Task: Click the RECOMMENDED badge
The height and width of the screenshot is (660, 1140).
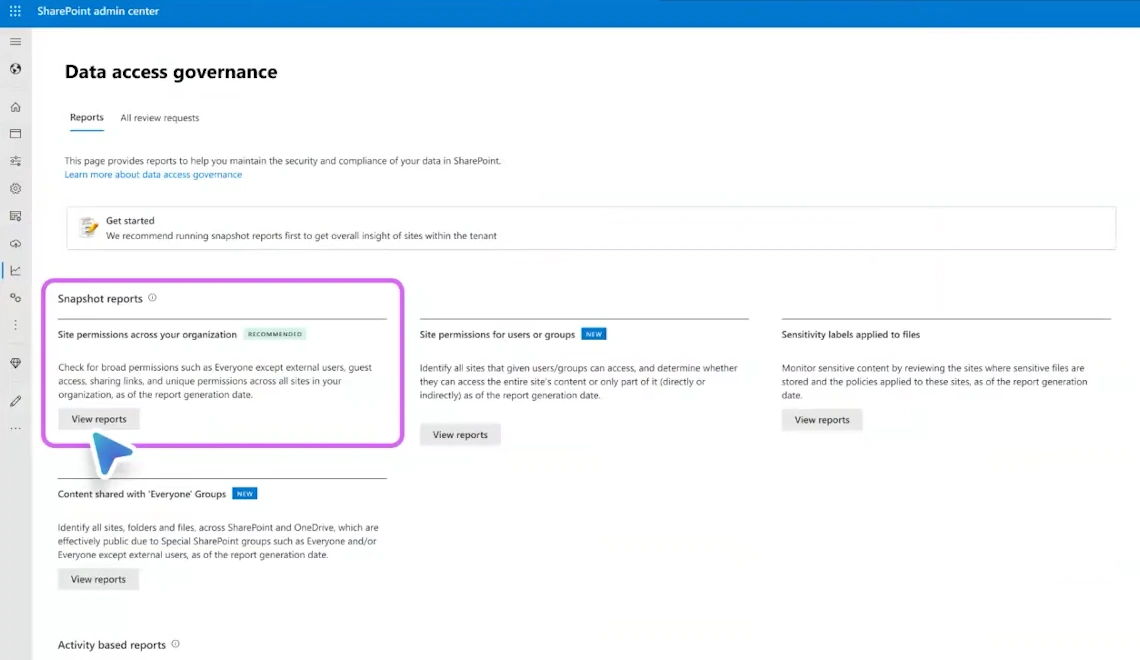Action: [275, 334]
